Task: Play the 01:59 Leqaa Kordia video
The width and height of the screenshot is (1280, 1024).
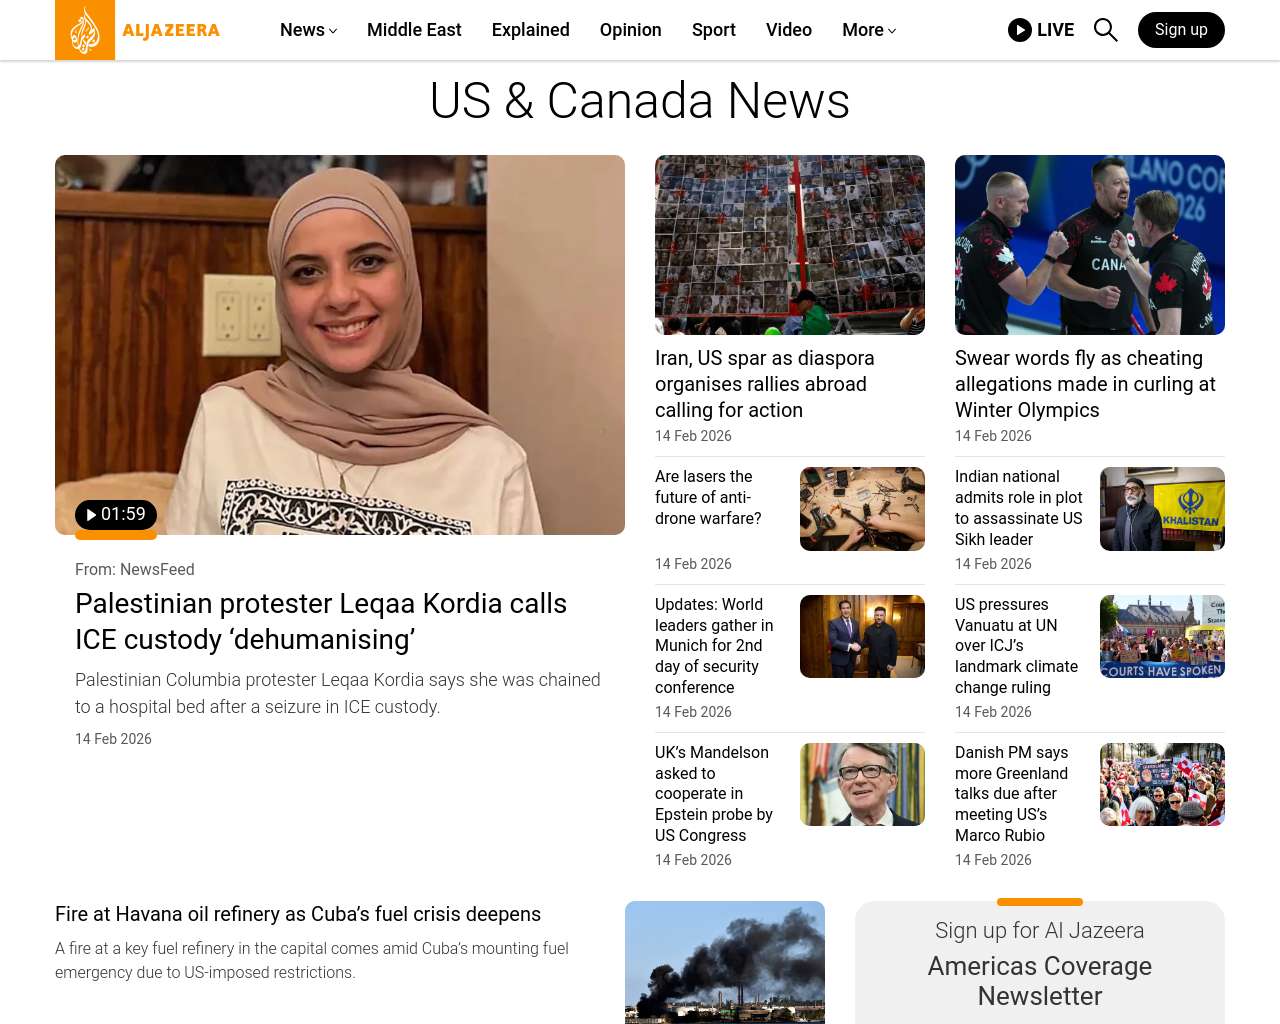Action: pyautogui.click(x=116, y=515)
